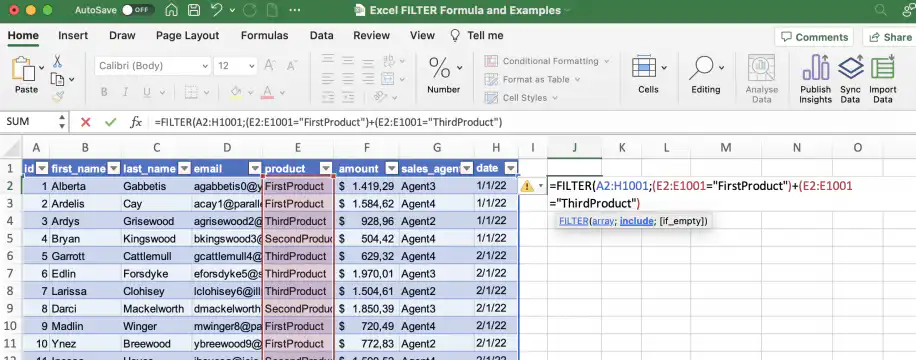Open the Cells group icon
The image size is (916, 360).
point(644,67)
